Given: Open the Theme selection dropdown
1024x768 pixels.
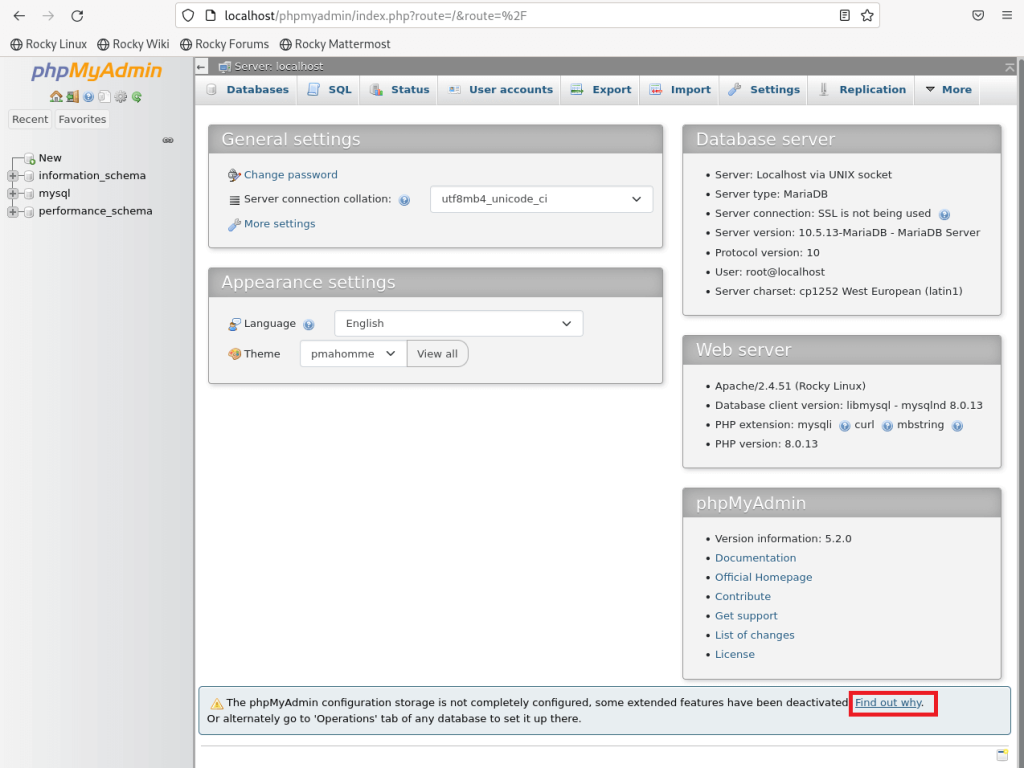Looking at the screenshot, I should 352,353.
